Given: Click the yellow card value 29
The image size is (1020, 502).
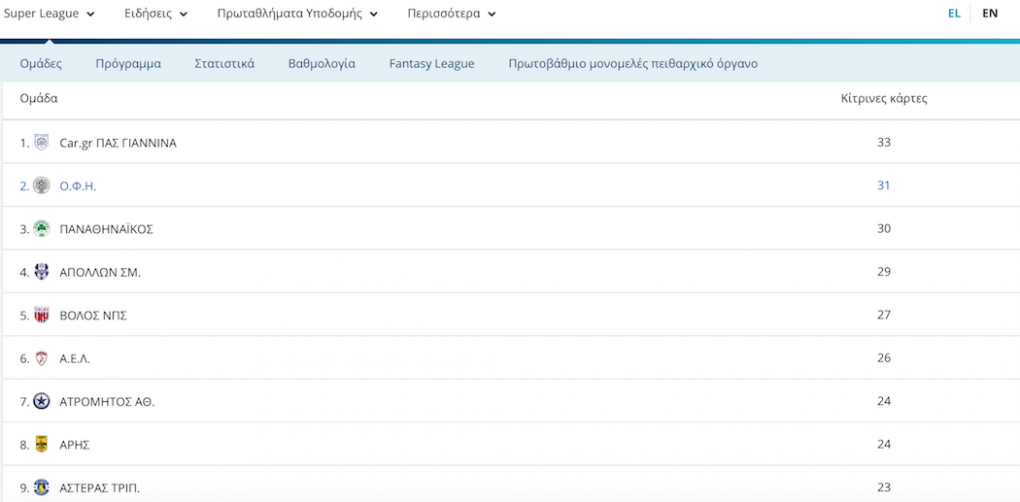Looking at the screenshot, I should pos(883,272).
